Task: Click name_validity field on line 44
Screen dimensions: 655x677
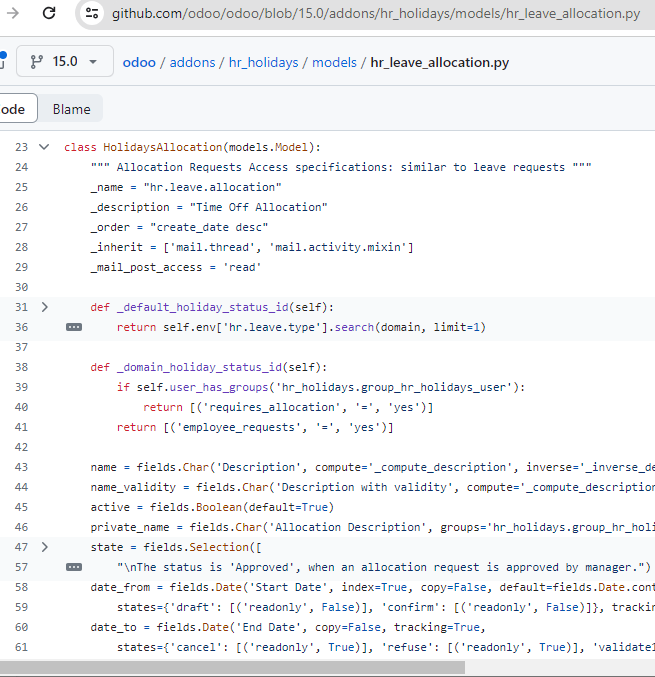Action: pyautogui.click(x=133, y=487)
